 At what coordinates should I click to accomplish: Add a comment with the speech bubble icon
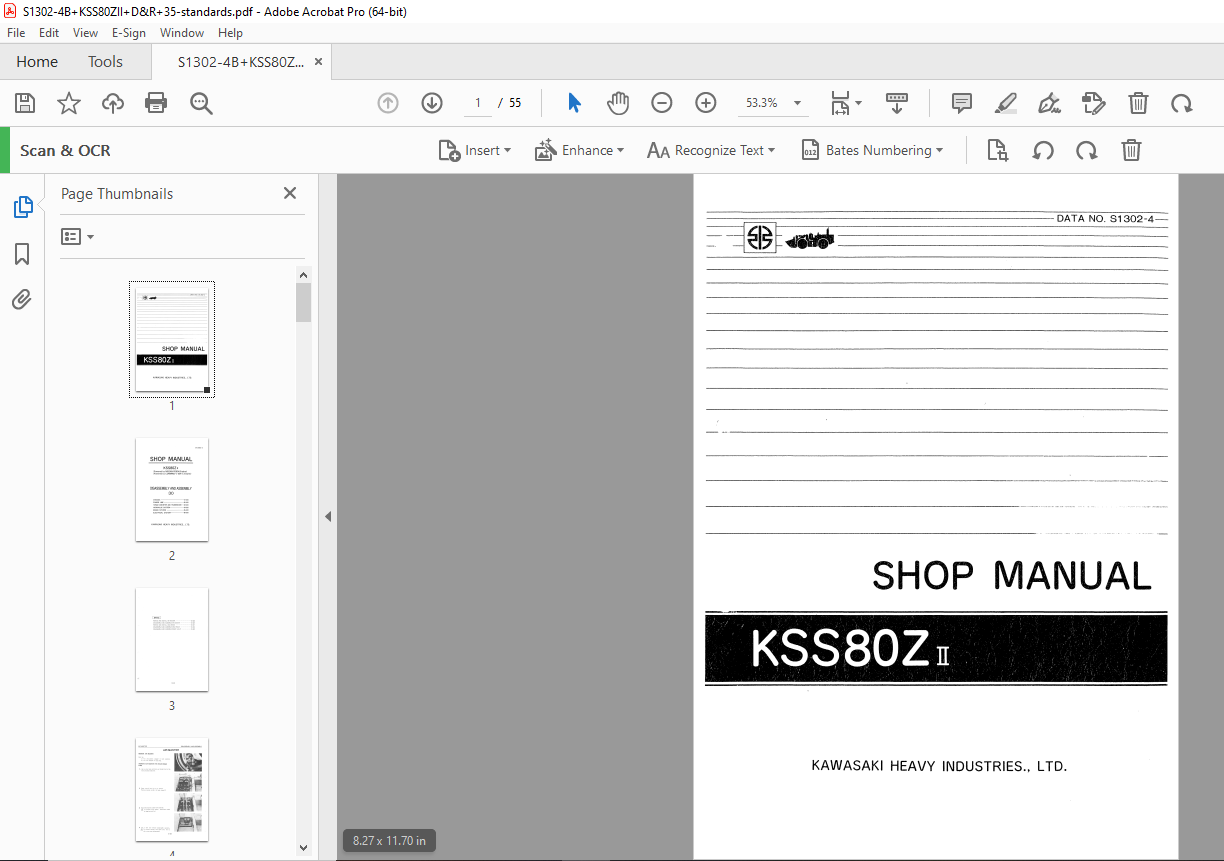coord(962,103)
